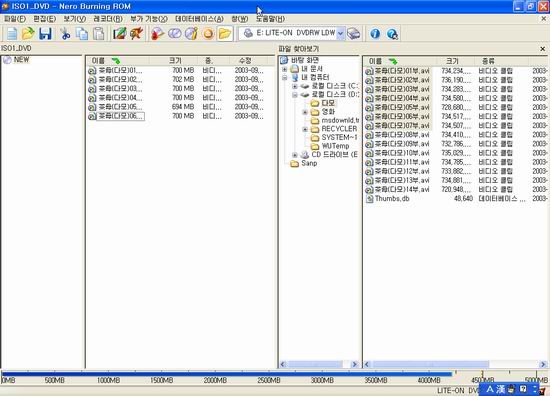Image resolution: width=550 pixels, height=396 pixels.
Task: Open the 레코더(R) menu
Action: (108, 19)
